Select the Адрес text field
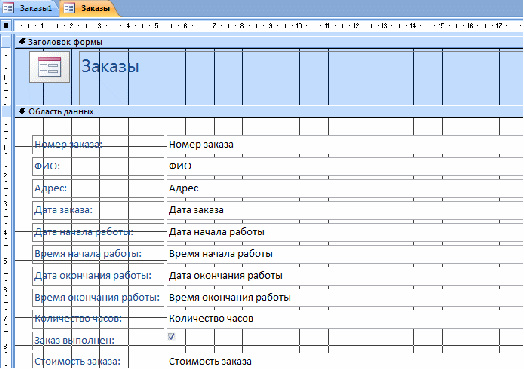524x369 pixels. click(x=345, y=188)
